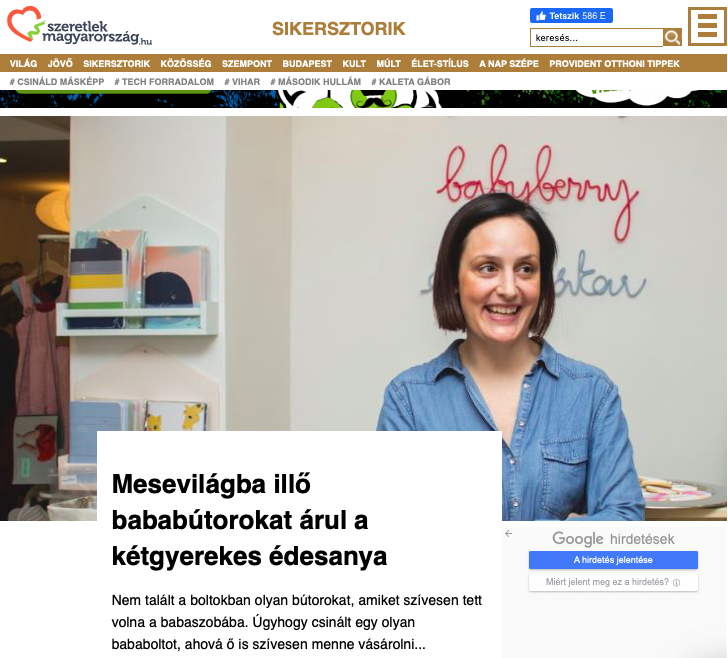Viewport: 728px width, 658px height.
Task: Open the JÖVŐ menu section
Action: click(x=60, y=64)
